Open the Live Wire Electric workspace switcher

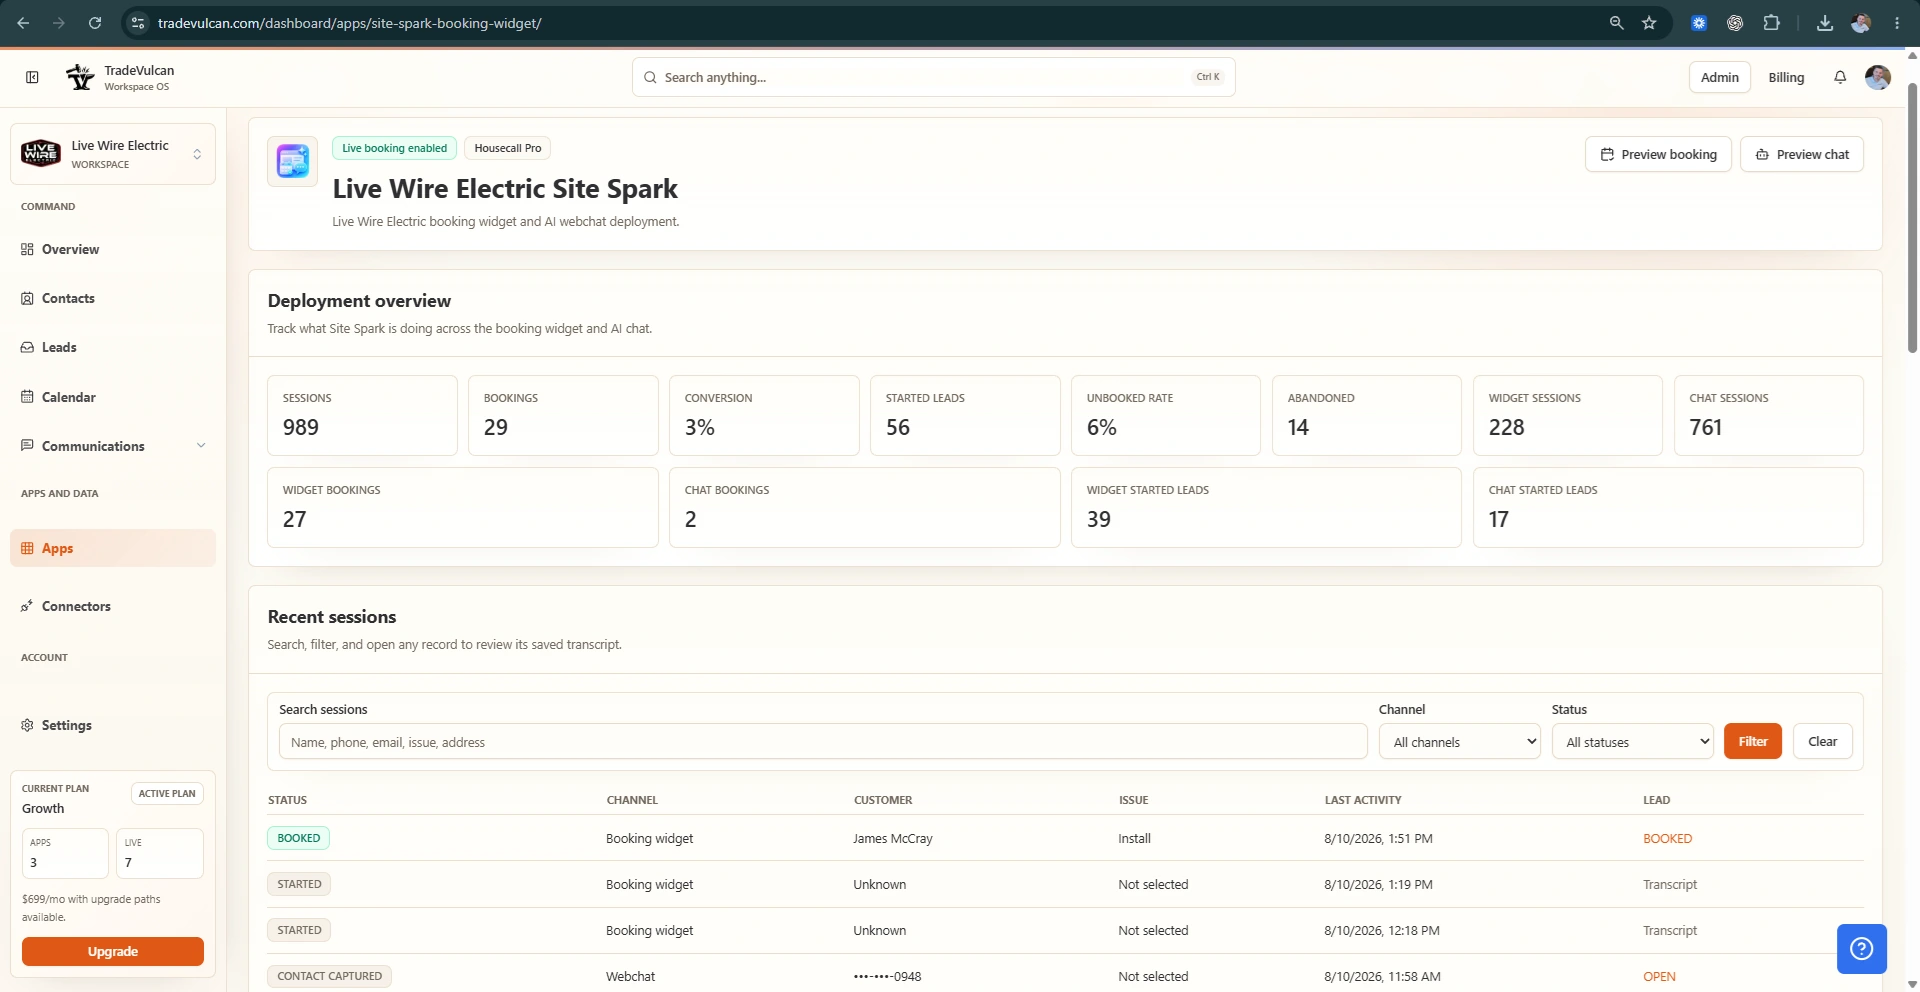coord(113,154)
